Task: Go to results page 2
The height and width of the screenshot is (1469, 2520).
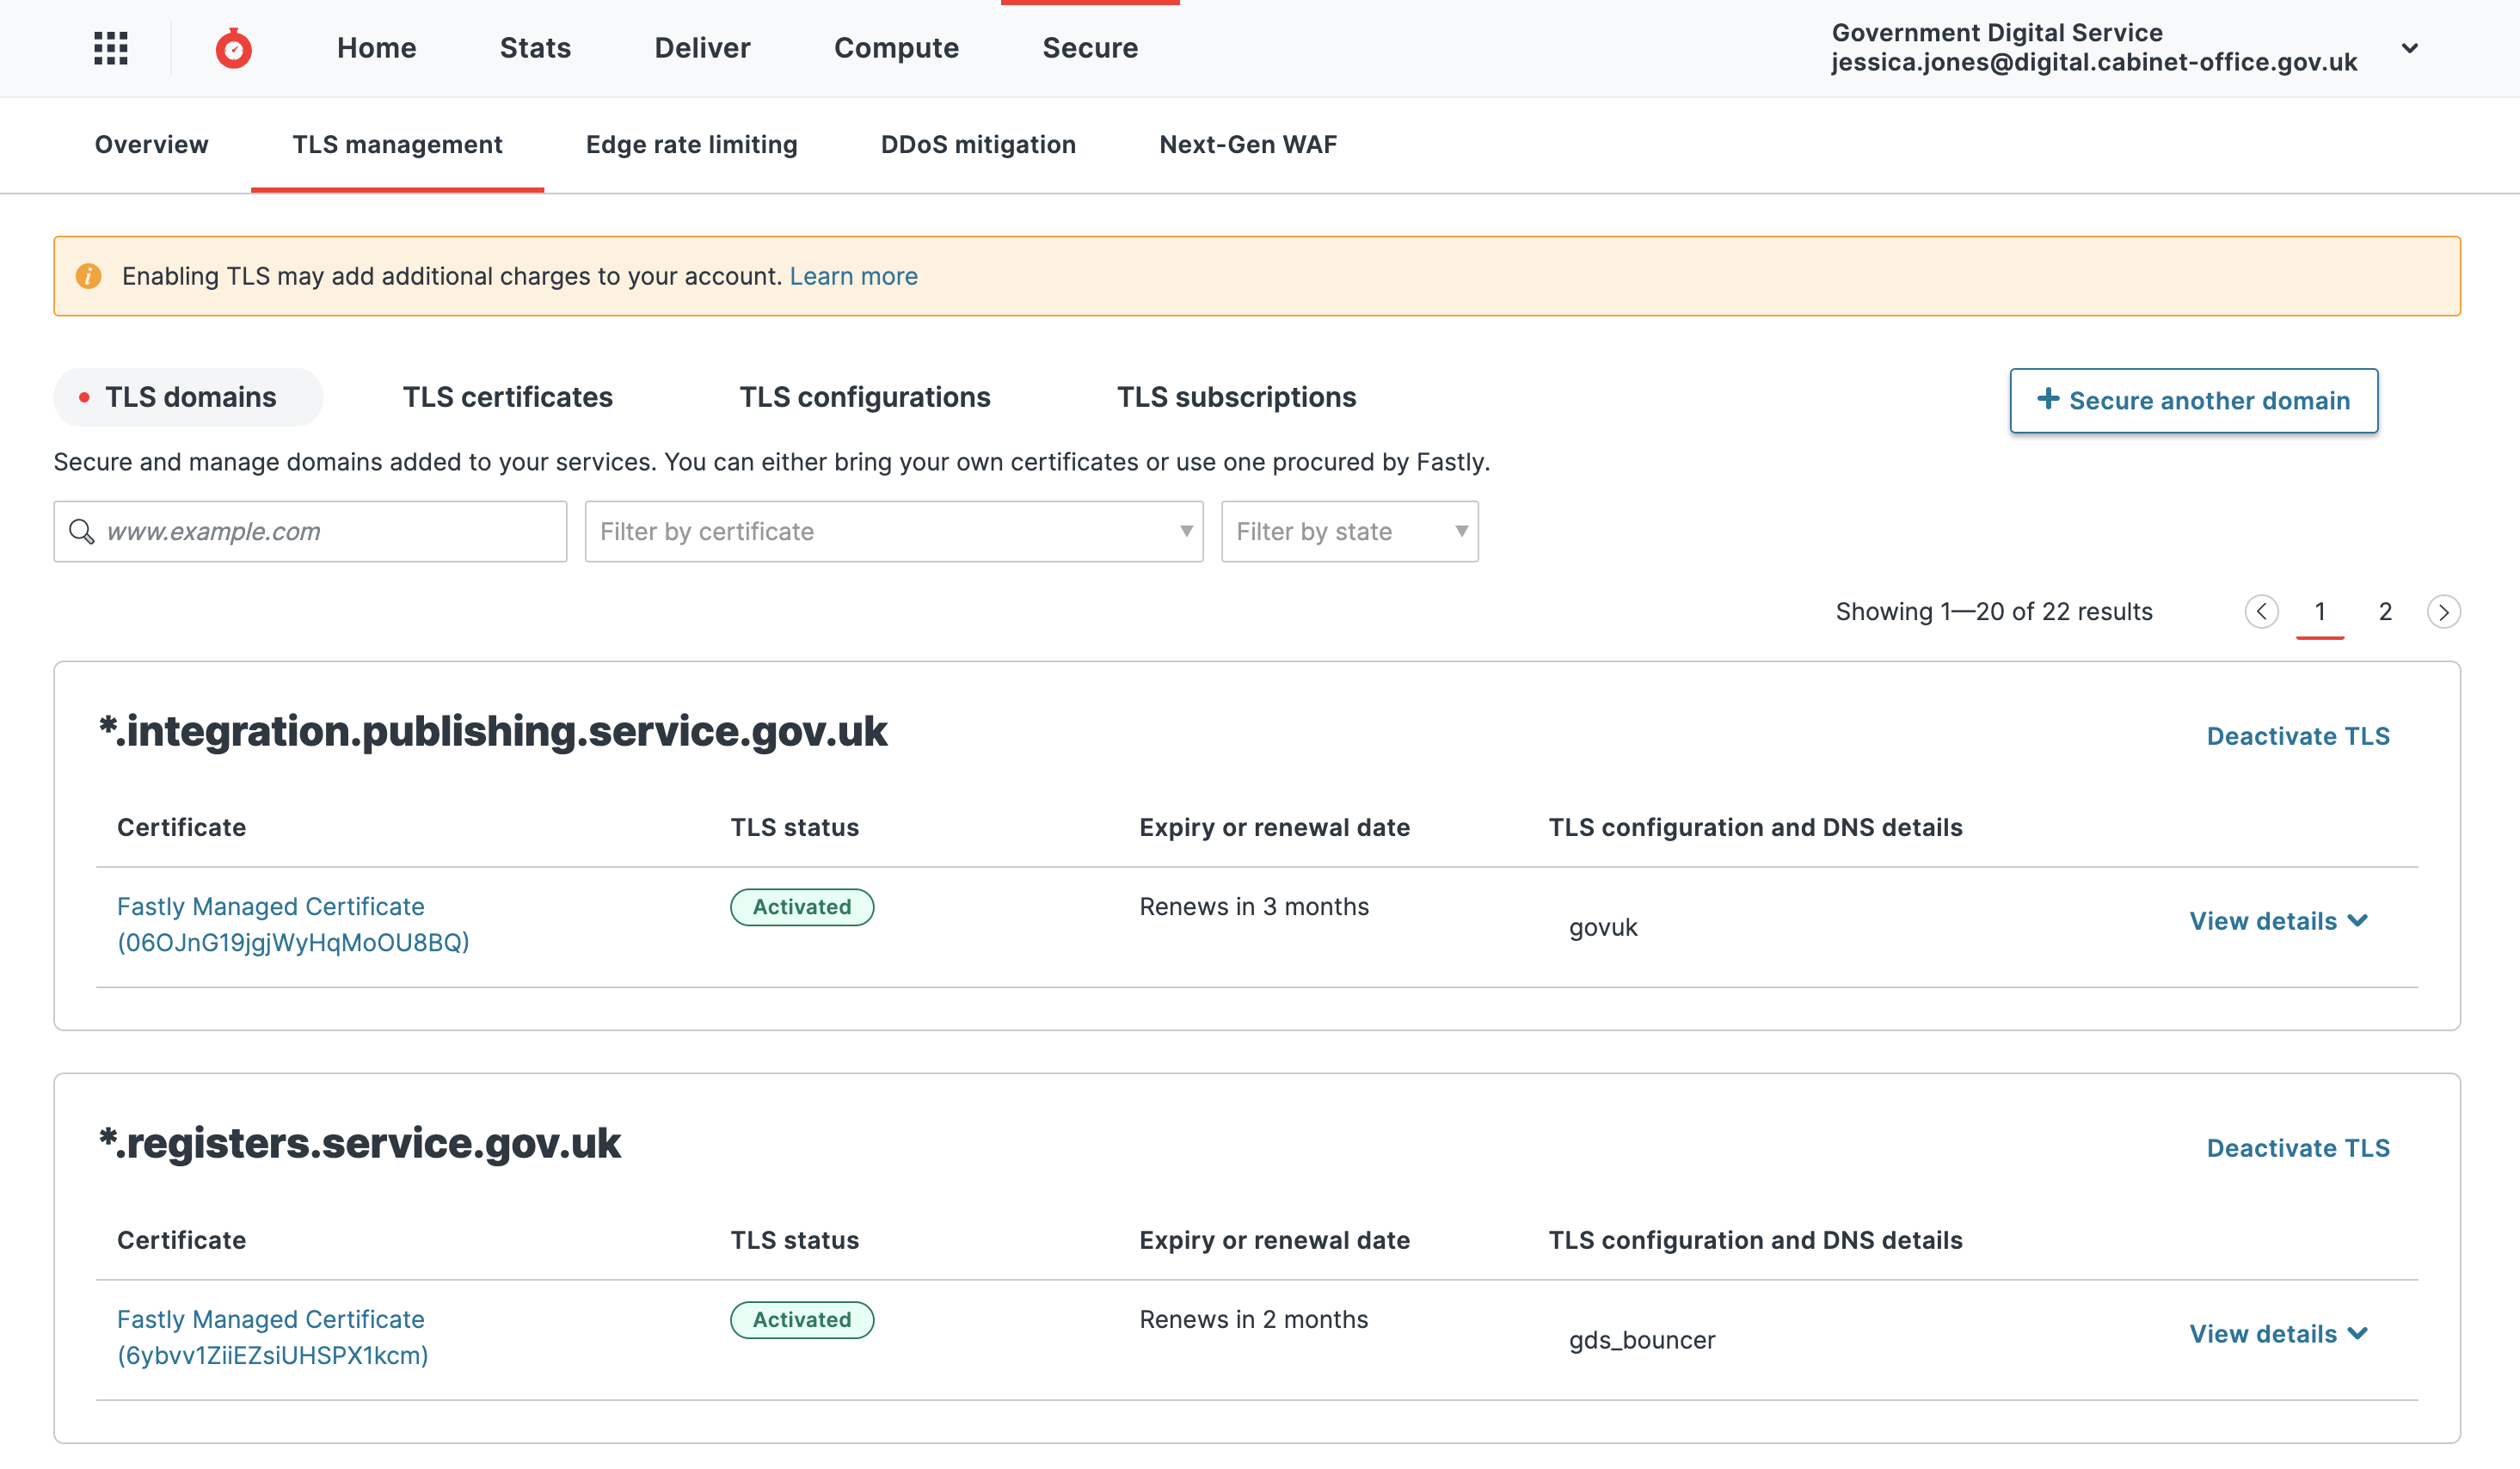Action: pyautogui.click(x=2385, y=611)
